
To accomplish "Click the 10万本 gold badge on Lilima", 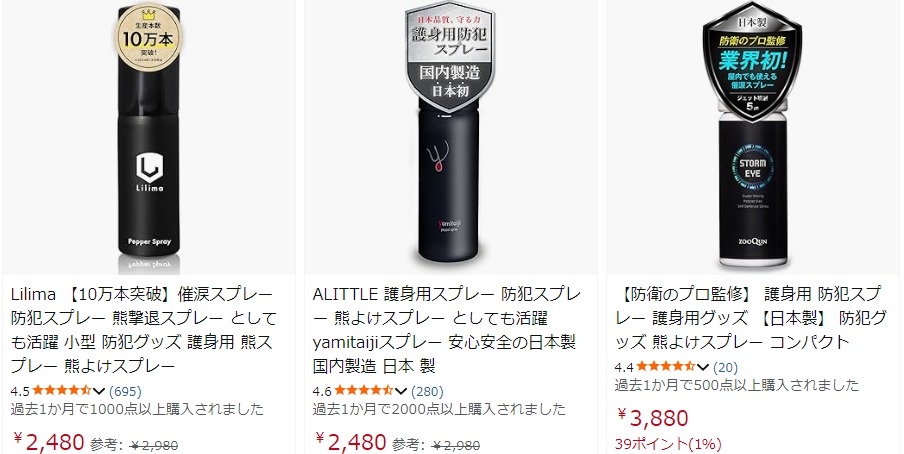I will point(149,39).
